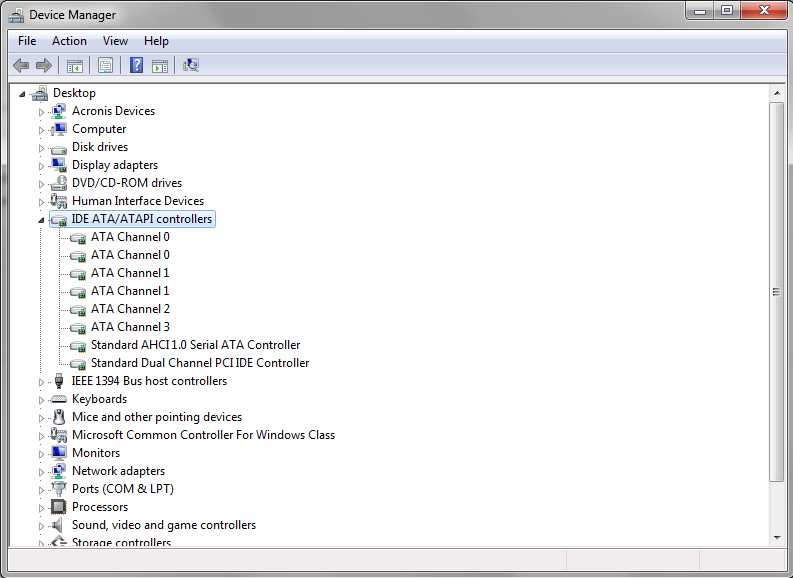Image resolution: width=793 pixels, height=578 pixels.
Task: Click the DVD/CD-ROM drives icon
Action: coord(59,183)
